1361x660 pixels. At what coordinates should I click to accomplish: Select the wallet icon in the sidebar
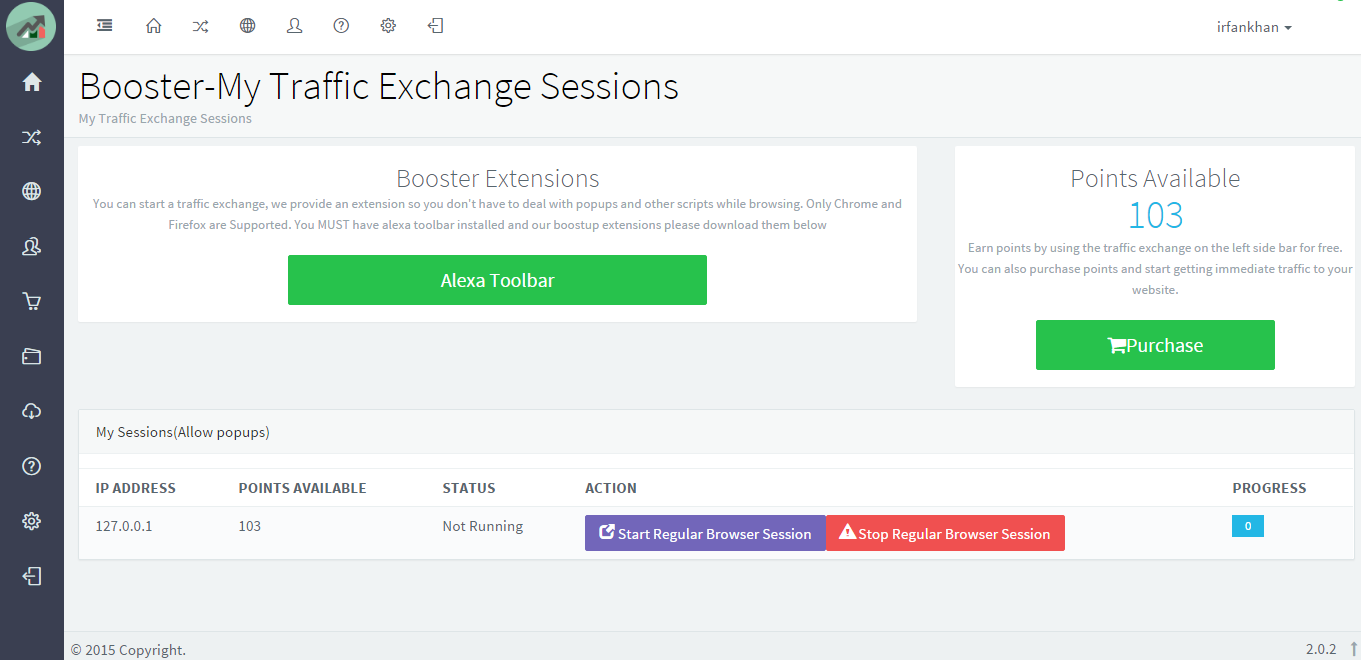[31, 356]
